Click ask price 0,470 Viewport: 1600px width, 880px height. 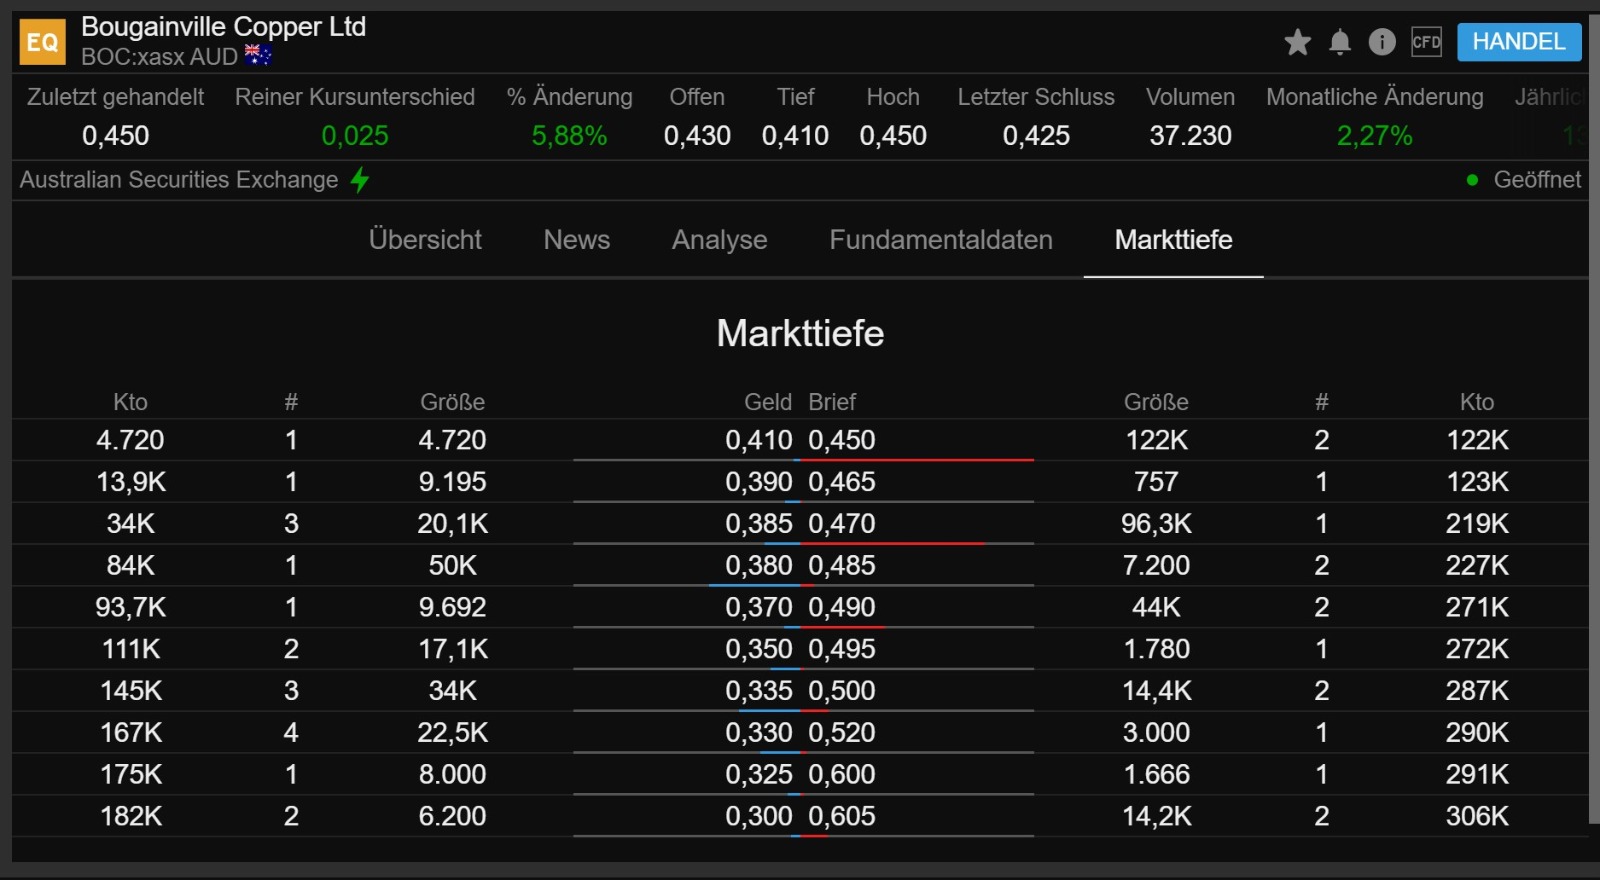[842, 524]
